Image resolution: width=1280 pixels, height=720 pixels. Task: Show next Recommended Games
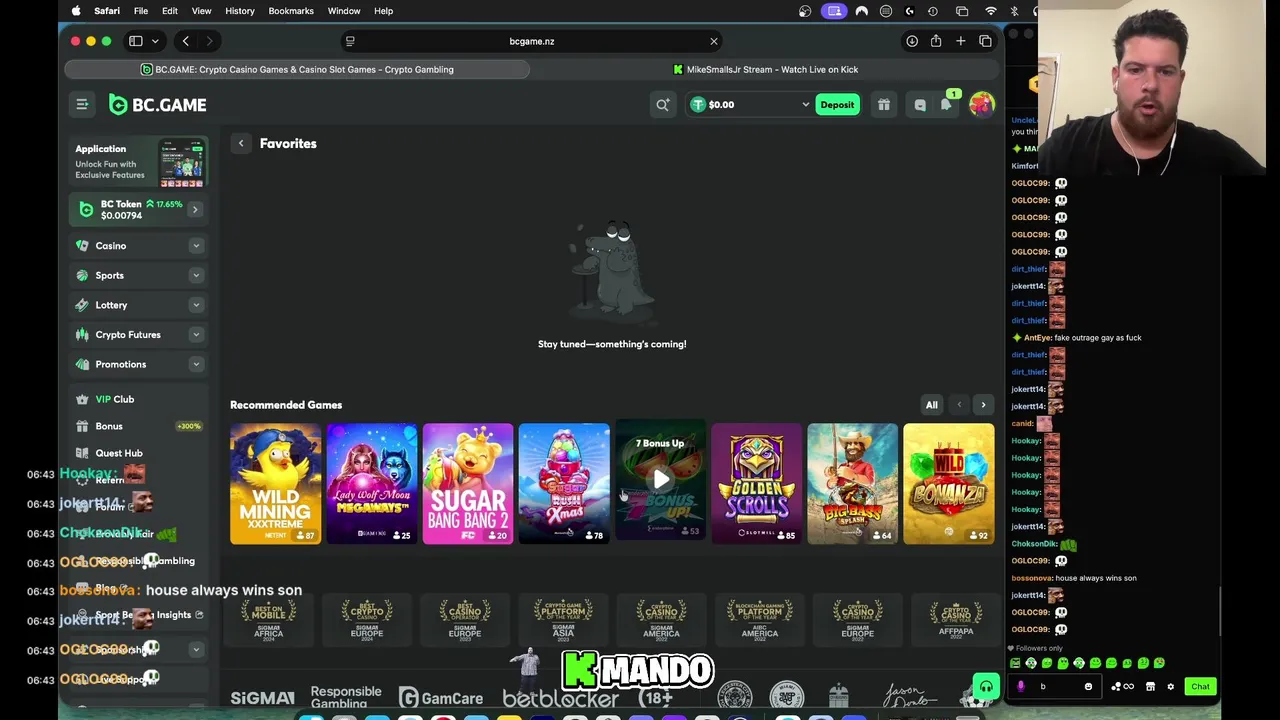tap(983, 405)
